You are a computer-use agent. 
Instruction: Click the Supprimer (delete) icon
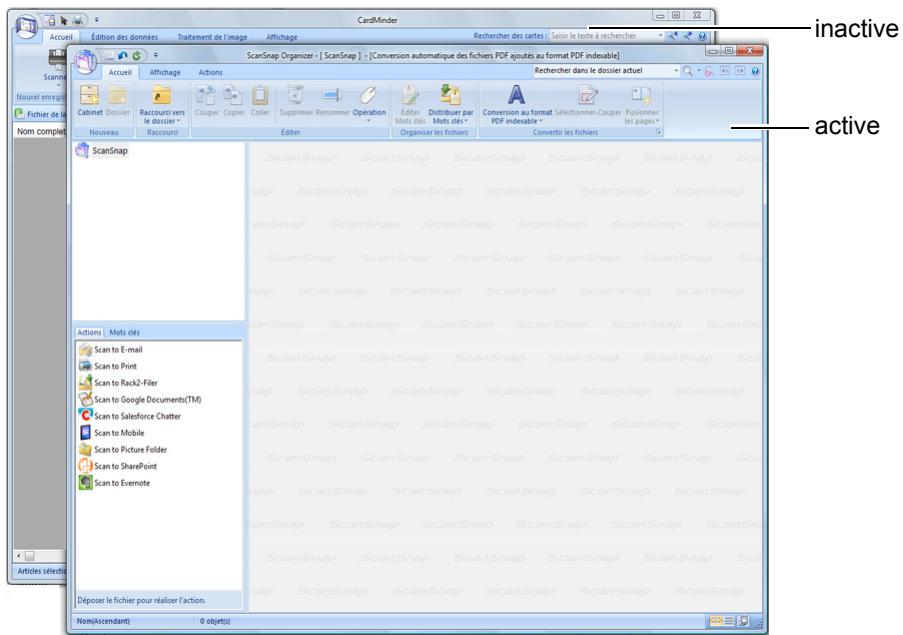click(x=295, y=95)
